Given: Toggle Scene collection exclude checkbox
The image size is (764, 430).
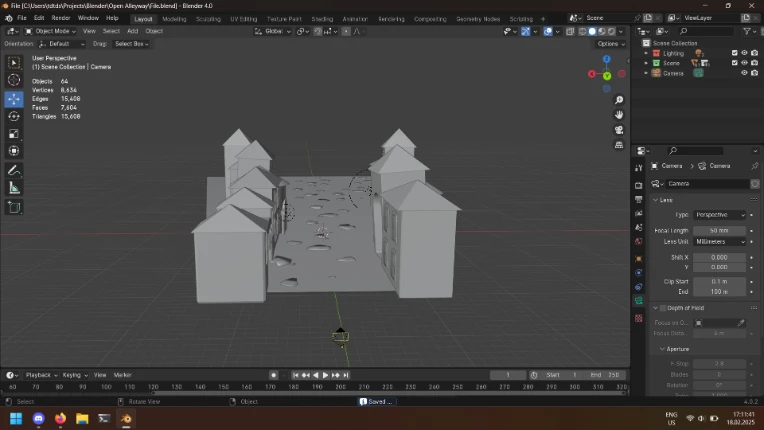Looking at the screenshot, I should (735, 63).
